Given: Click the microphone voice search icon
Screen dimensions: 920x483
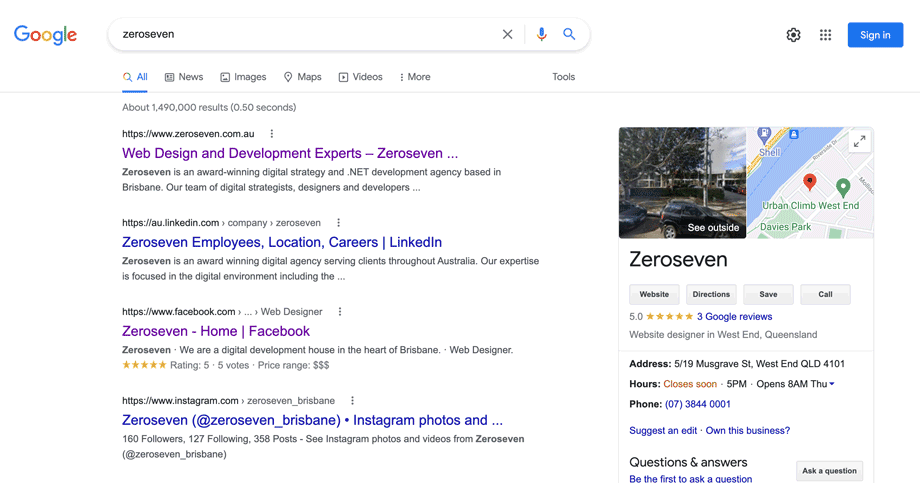Looking at the screenshot, I should click(x=541, y=34).
